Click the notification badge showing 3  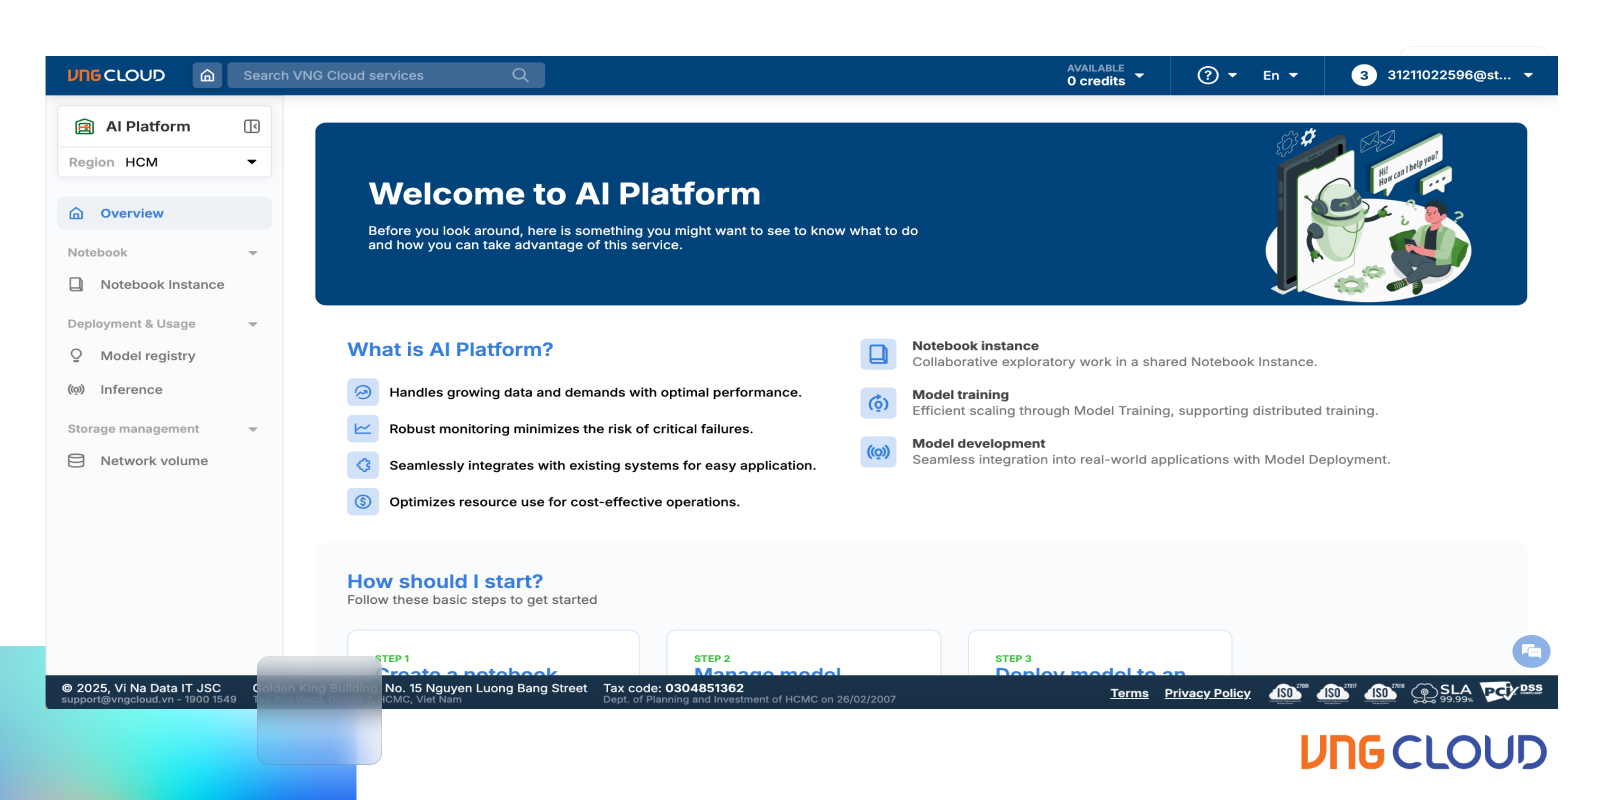[1364, 75]
